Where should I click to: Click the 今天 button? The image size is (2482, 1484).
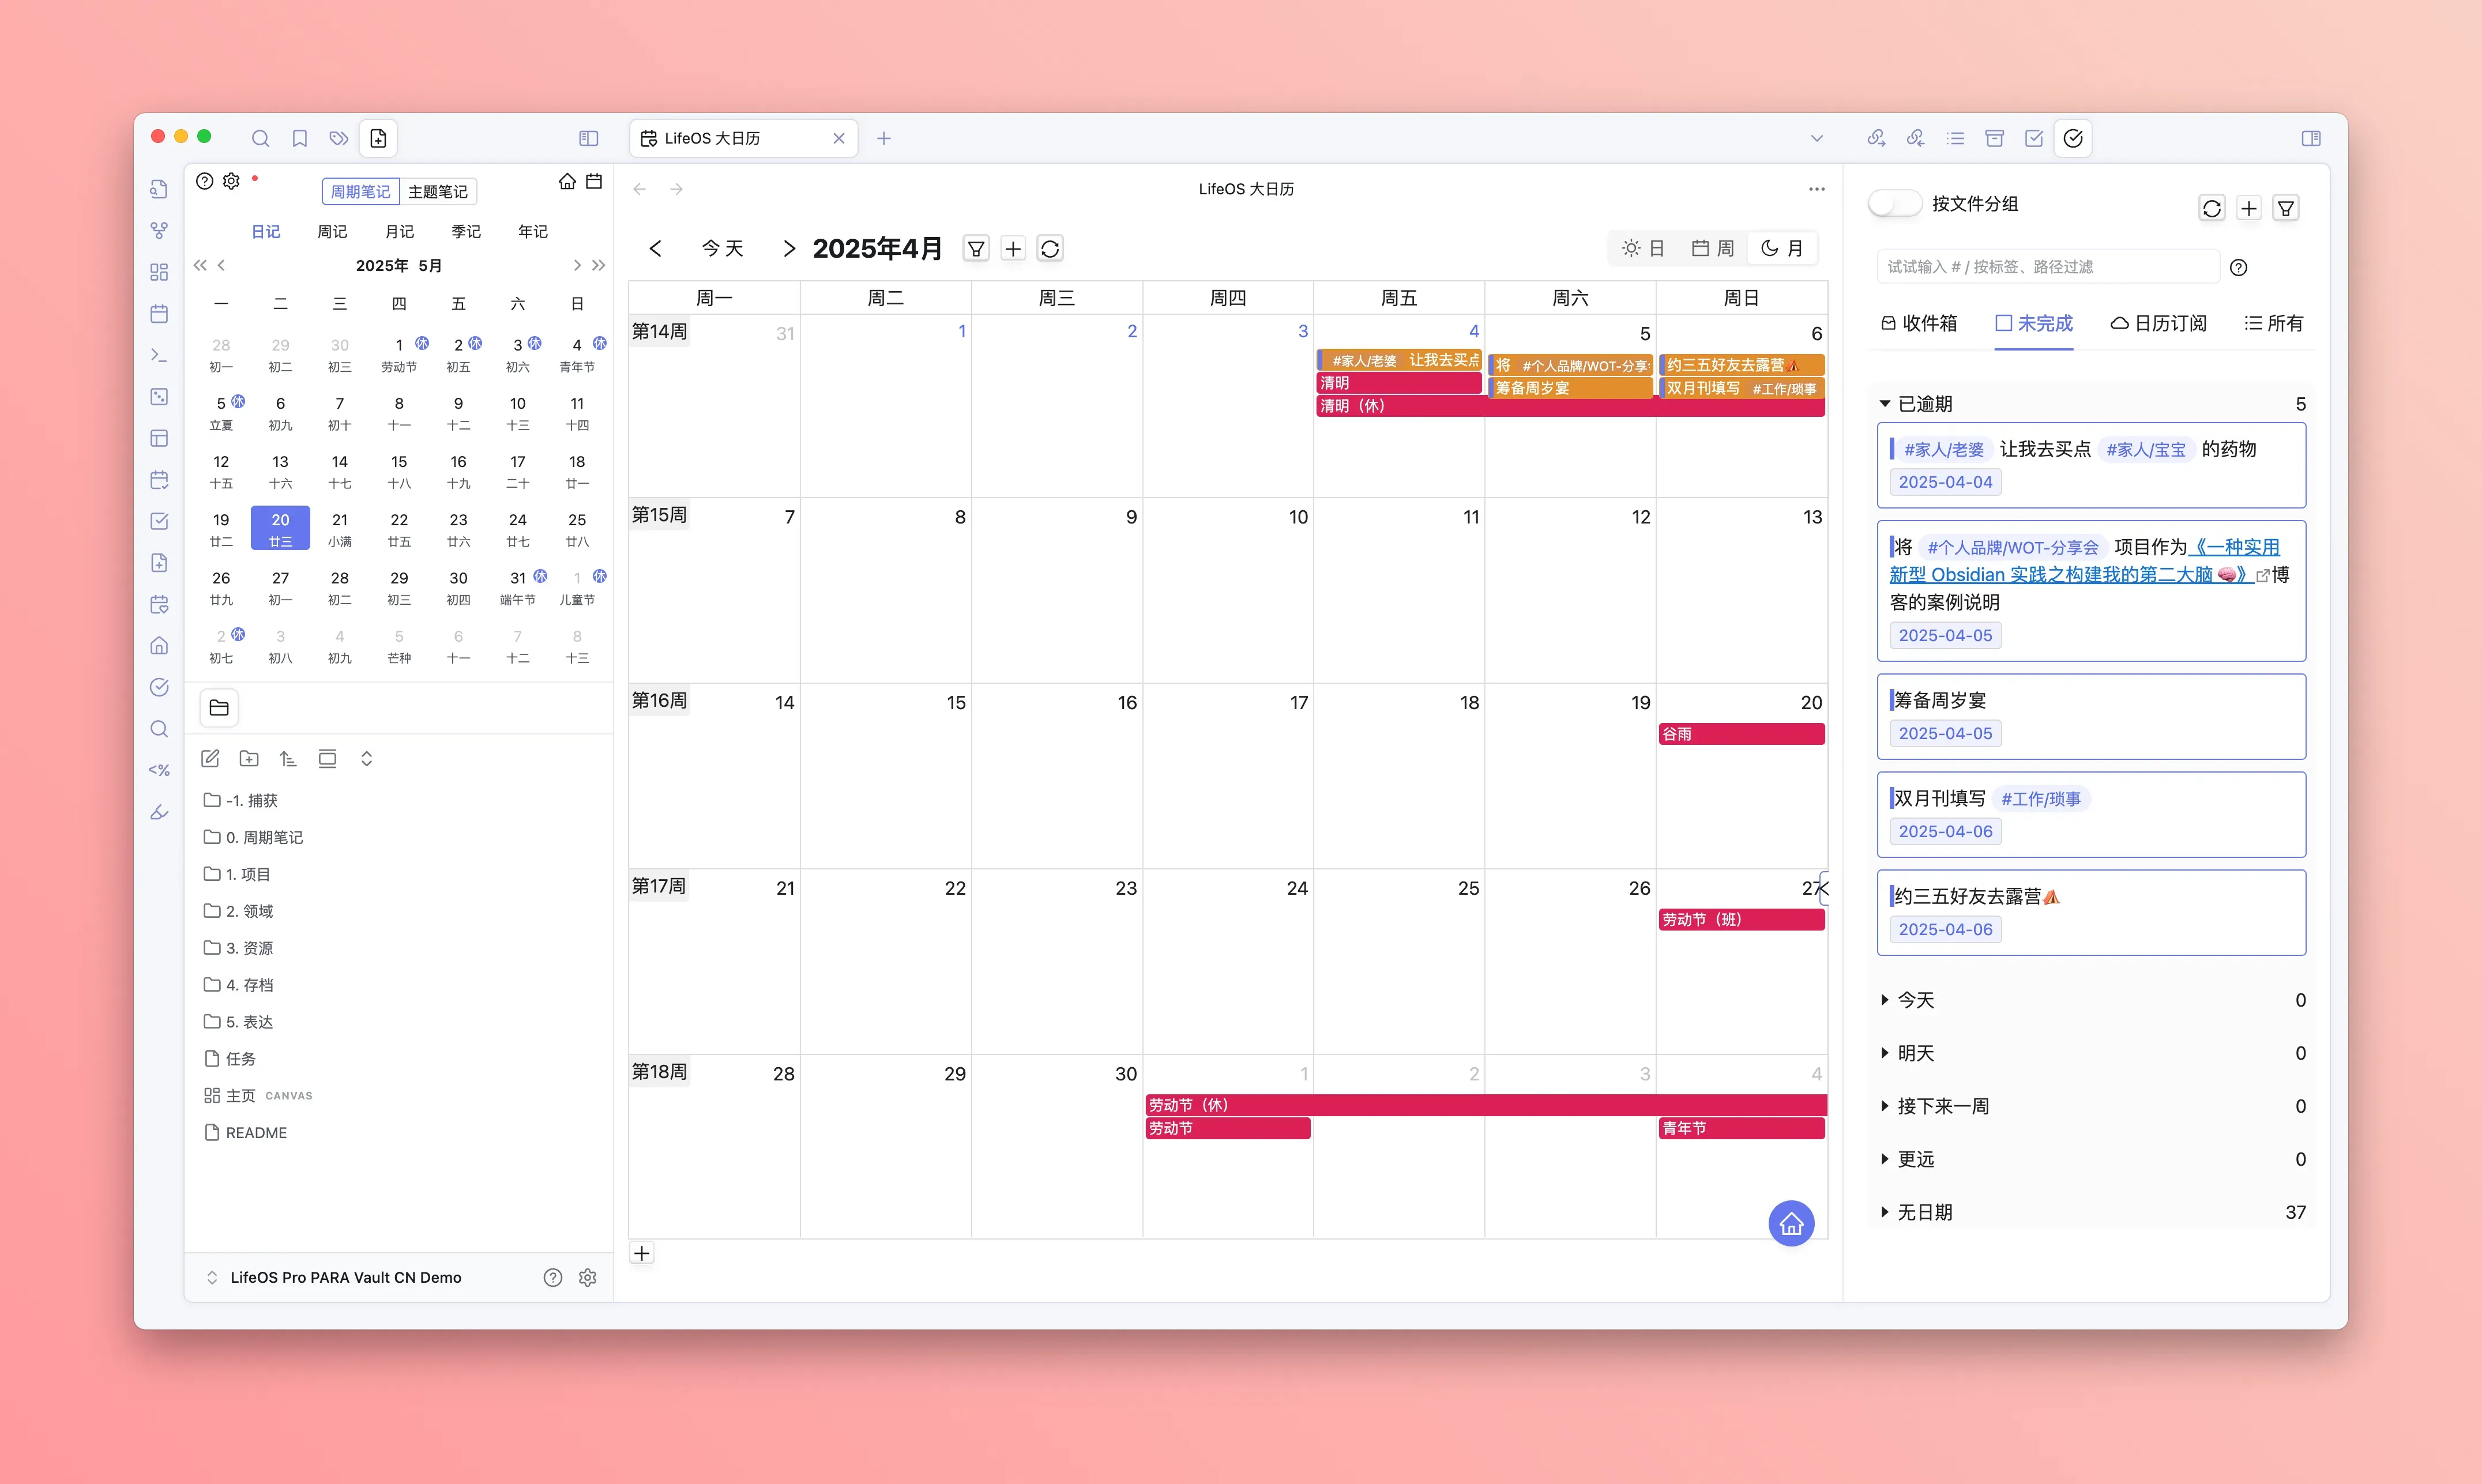[722, 248]
